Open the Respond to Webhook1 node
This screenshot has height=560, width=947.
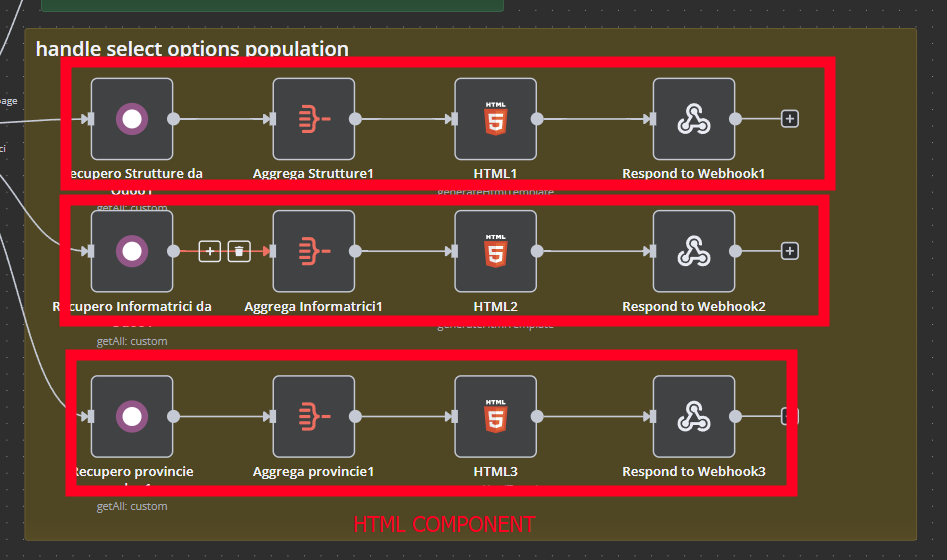(694, 119)
